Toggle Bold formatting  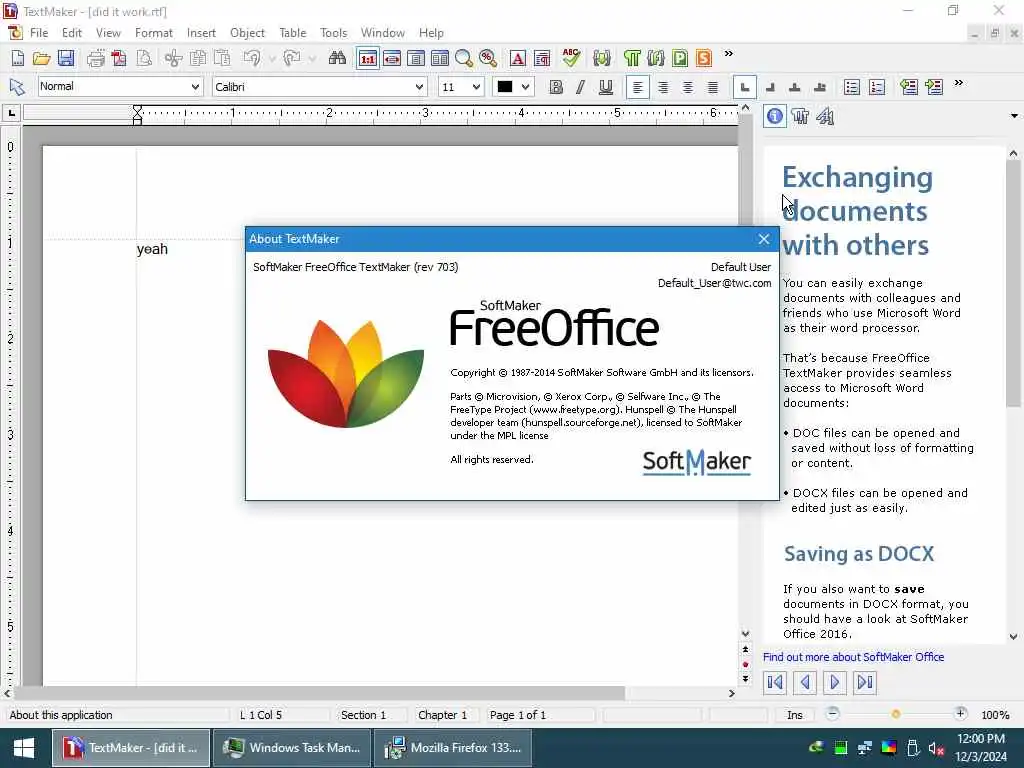click(556, 87)
